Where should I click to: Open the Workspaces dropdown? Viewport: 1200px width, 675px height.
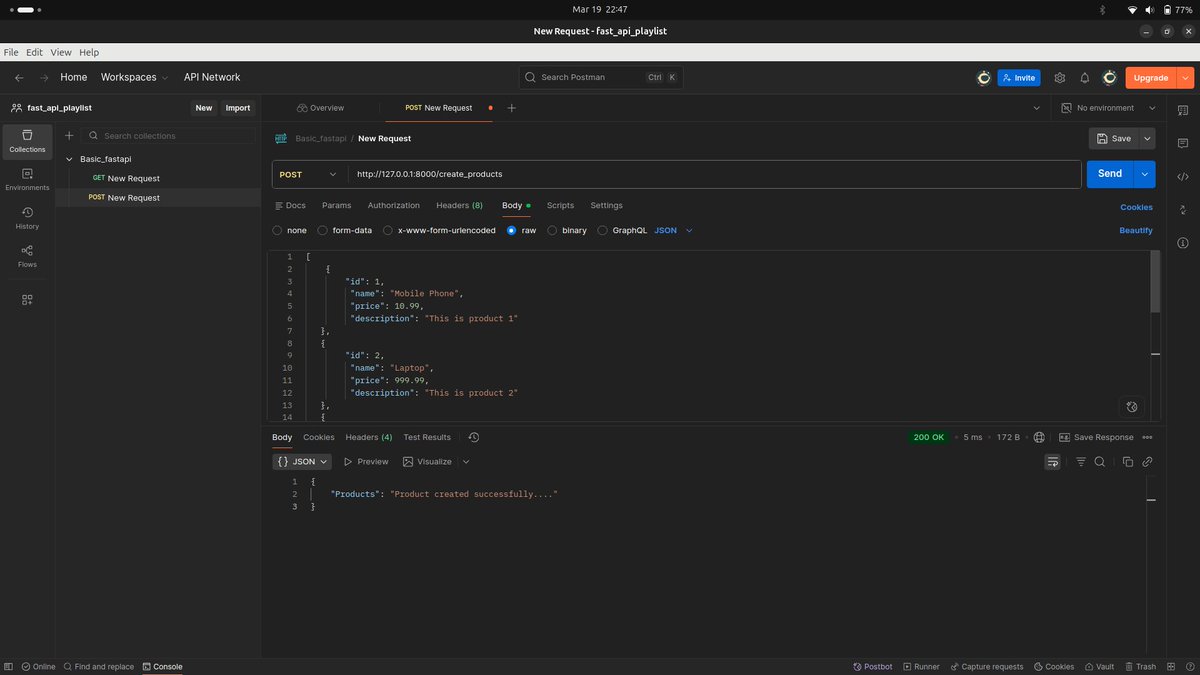pos(134,77)
